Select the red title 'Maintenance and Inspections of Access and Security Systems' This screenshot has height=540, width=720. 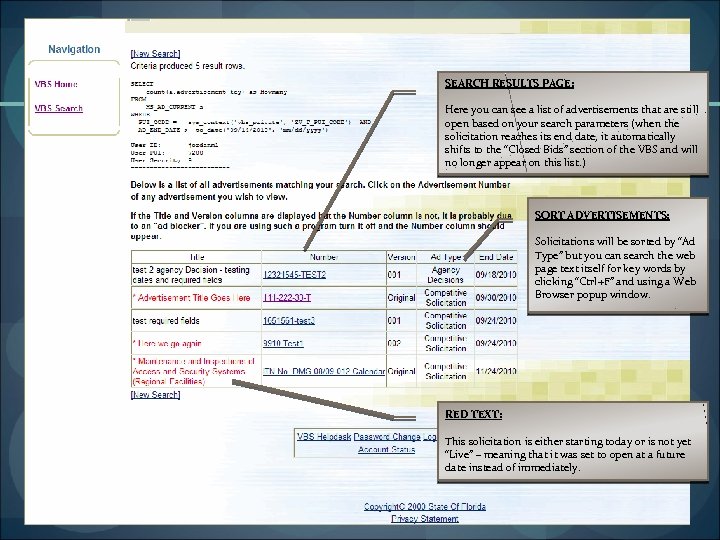click(x=193, y=371)
